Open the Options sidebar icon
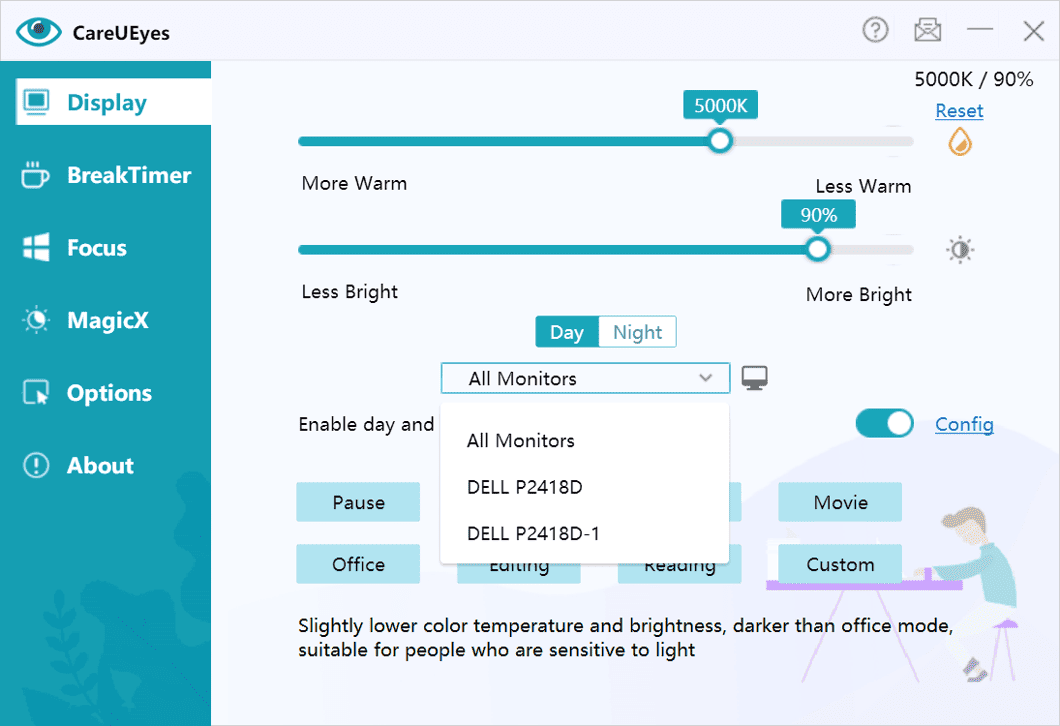Screen dimensions: 1060x726 107,392
